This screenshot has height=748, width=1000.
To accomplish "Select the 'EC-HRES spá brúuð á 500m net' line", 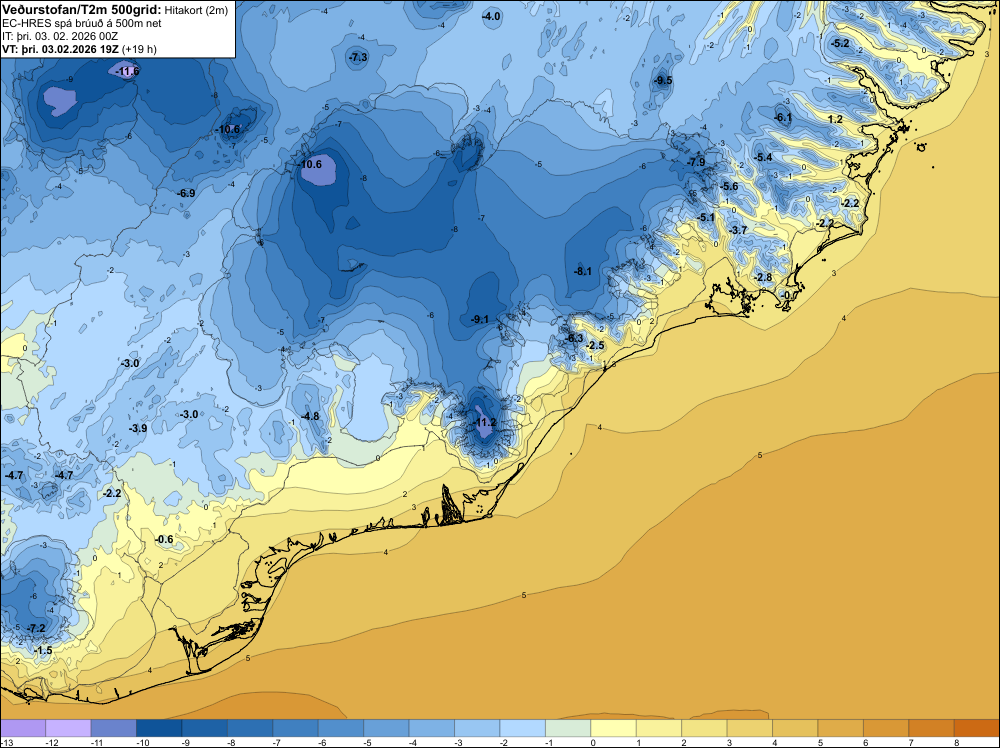I will click(82, 23).
